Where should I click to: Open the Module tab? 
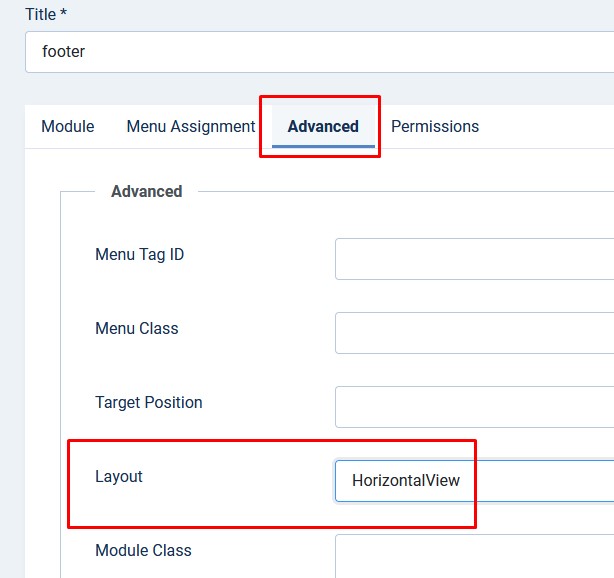click(67, 126)
